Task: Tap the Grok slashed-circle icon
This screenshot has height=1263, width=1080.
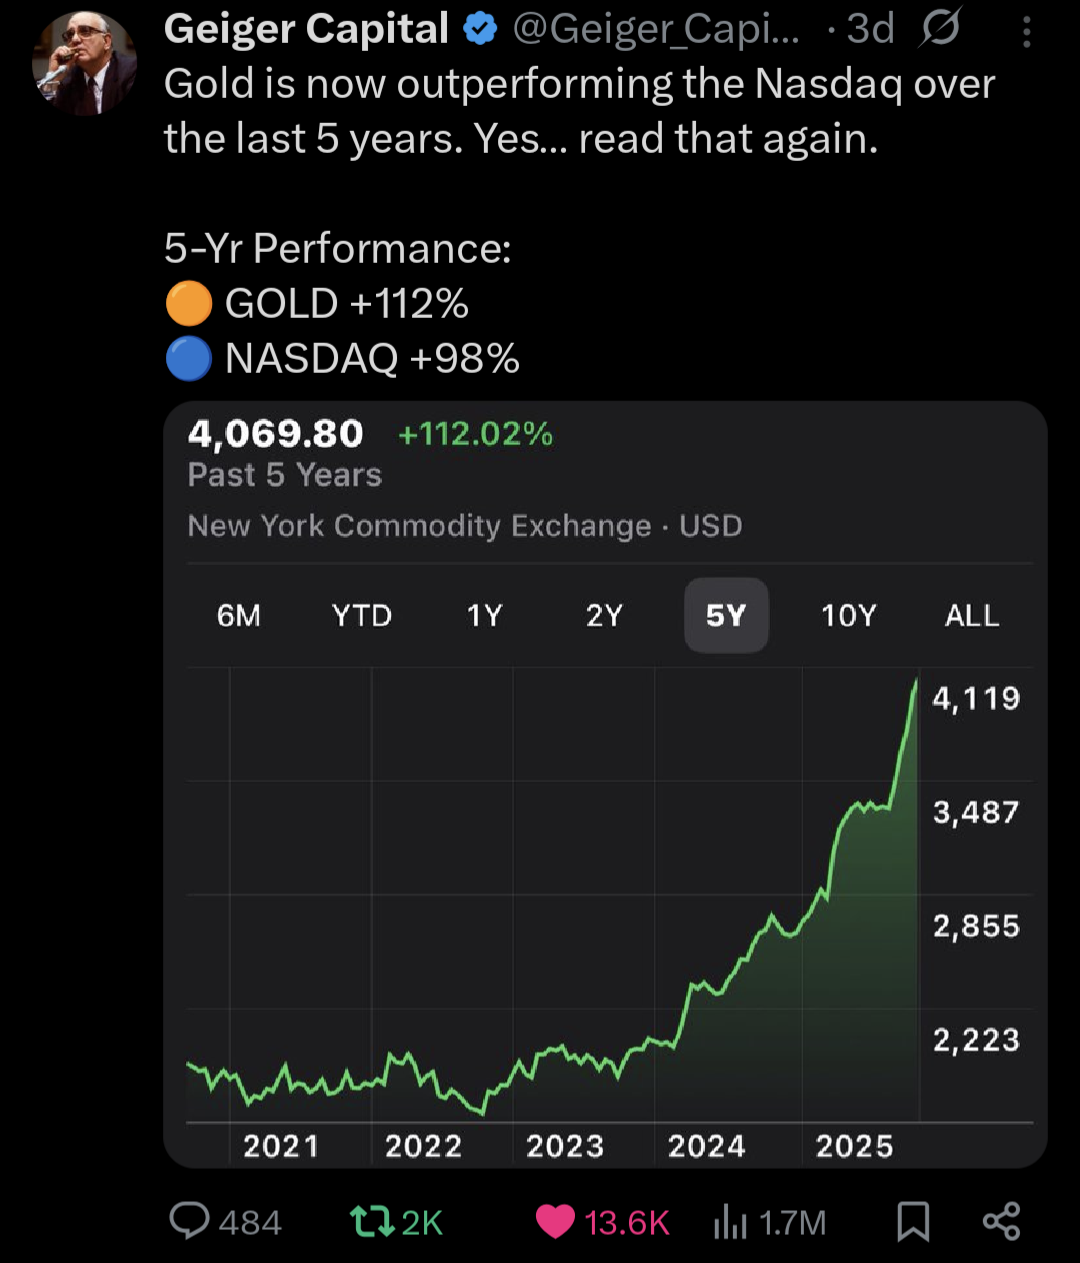Action: pos(939,30)
